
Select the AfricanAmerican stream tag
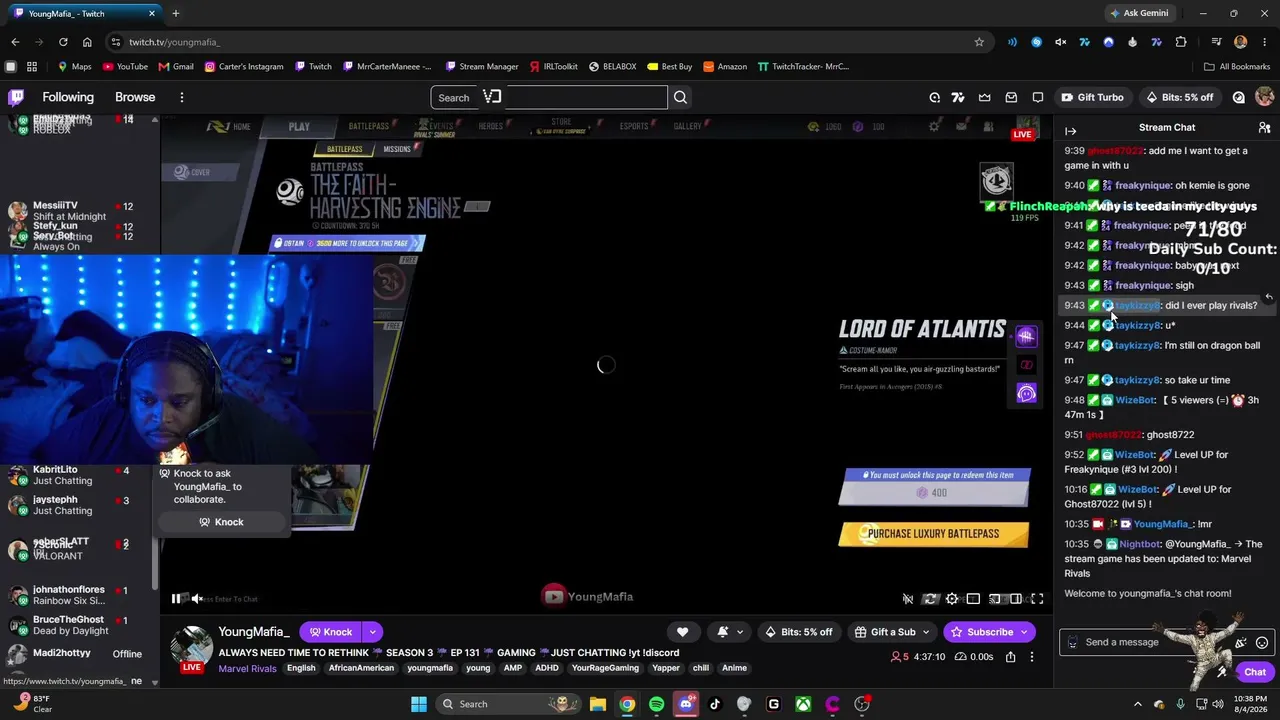tap(361, 668)
